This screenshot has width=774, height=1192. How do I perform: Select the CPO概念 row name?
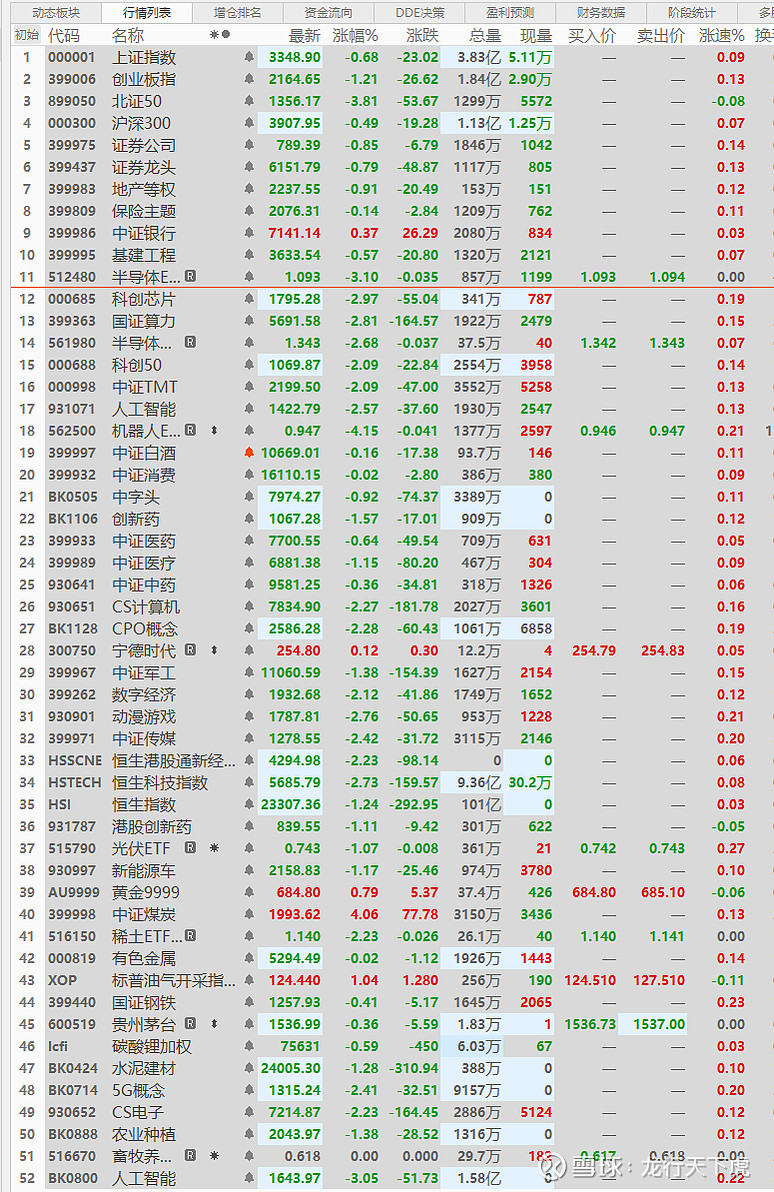click(144, 629)
